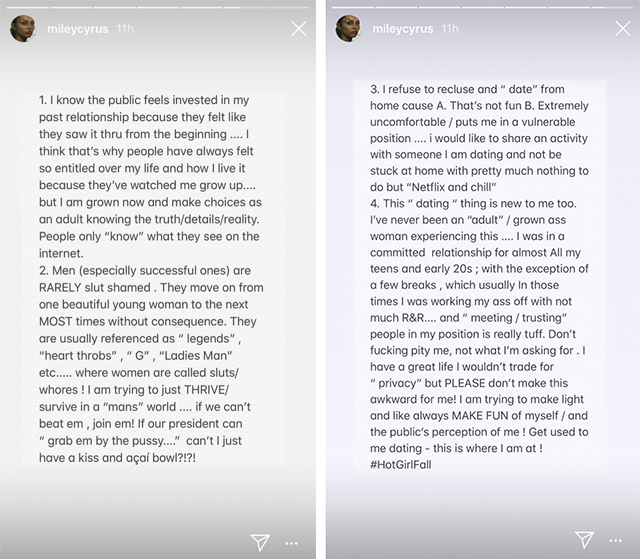Click the right story's top progress bar

coord(482,5)
